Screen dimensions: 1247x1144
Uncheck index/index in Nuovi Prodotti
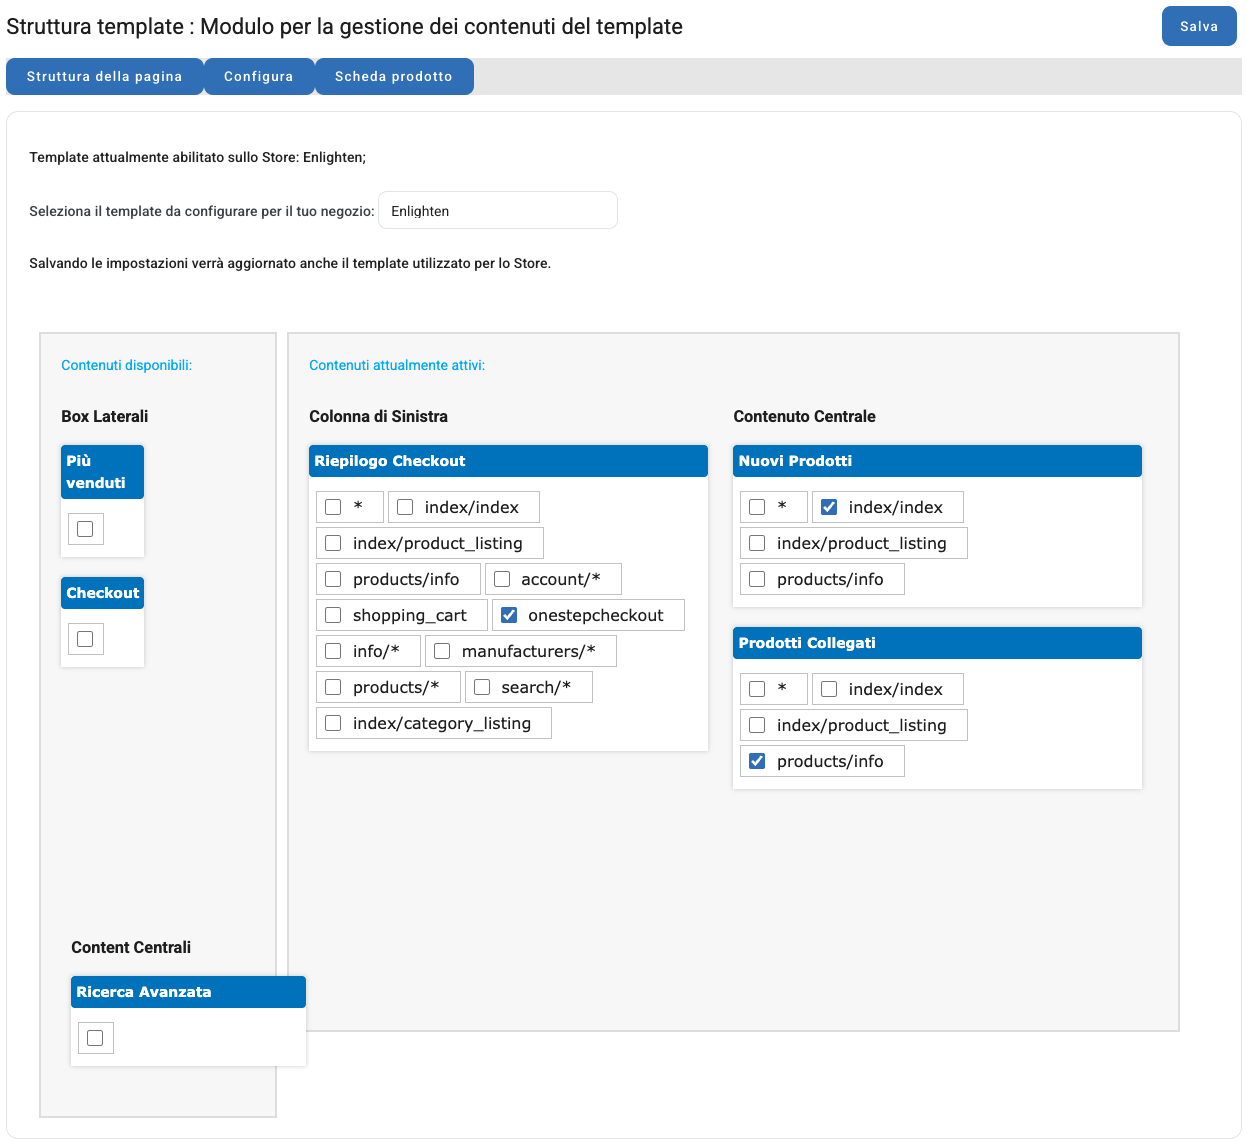[829, 507]
